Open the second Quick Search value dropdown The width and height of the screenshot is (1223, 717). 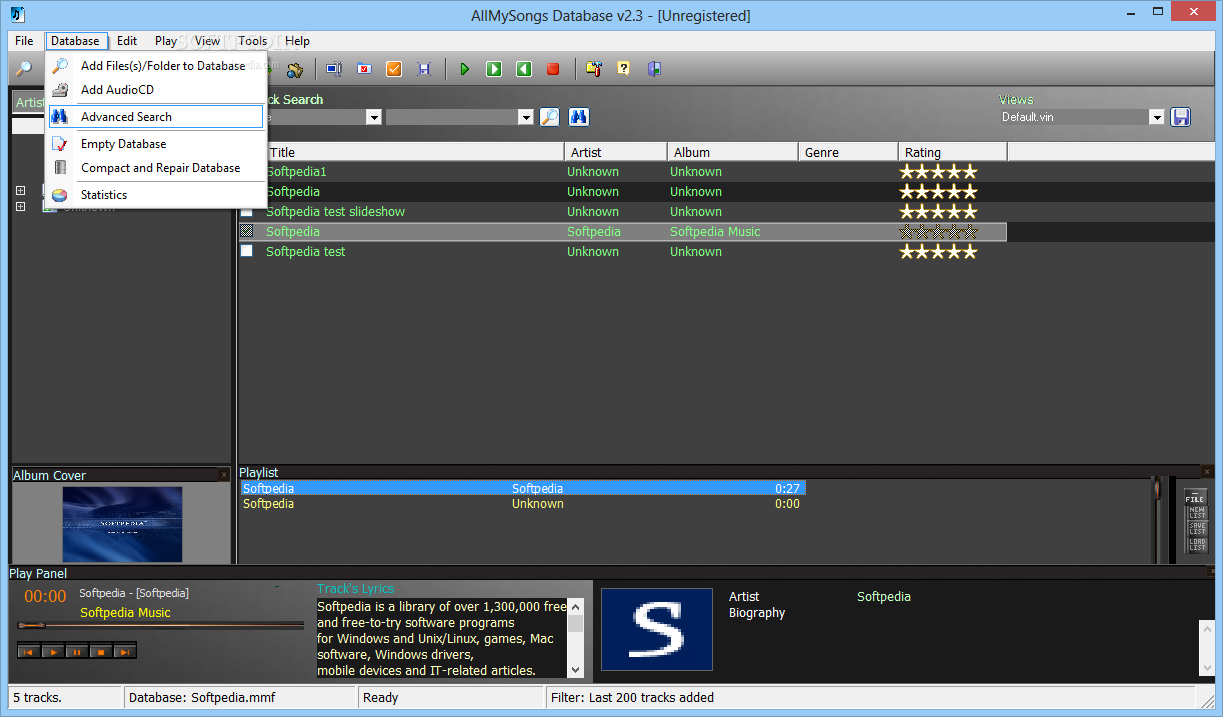pyautogui.click(x=526, y=117)
